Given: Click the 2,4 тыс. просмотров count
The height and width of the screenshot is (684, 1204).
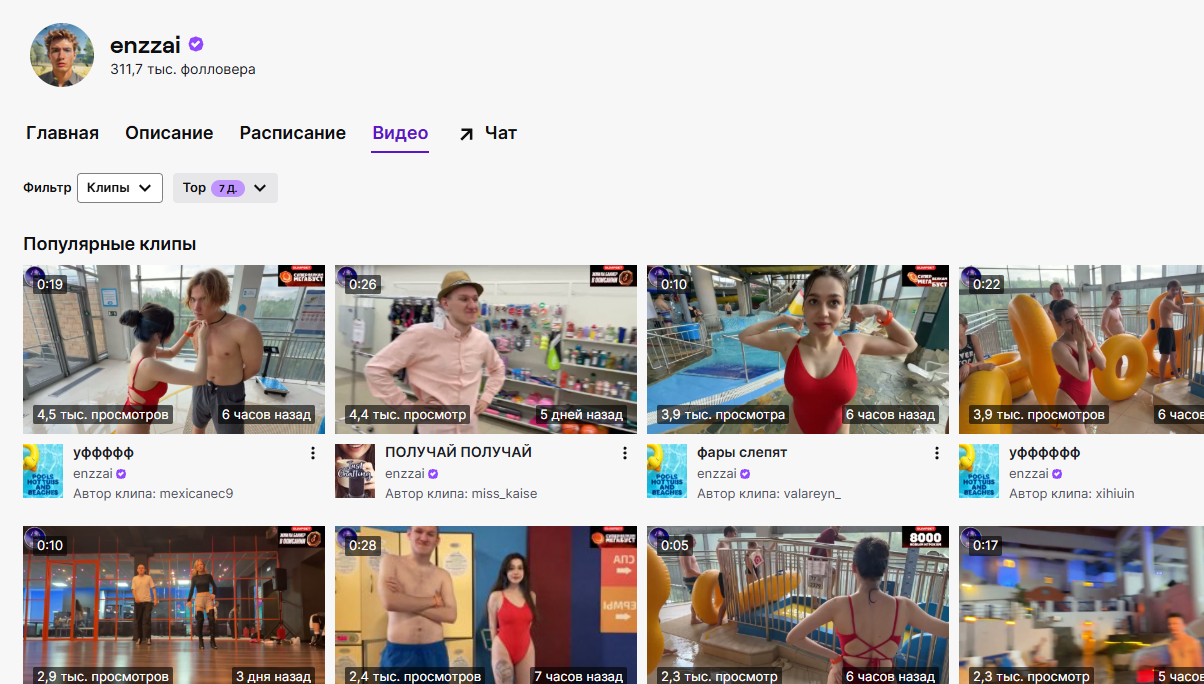Looking at the screenshot, I should click(x=415, y=676).
